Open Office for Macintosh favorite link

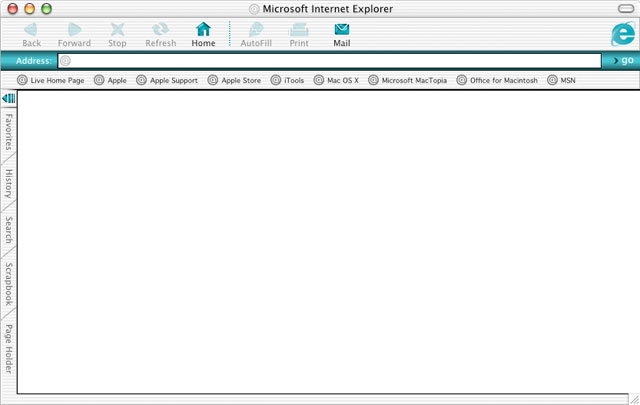click(x=497, y=80)
